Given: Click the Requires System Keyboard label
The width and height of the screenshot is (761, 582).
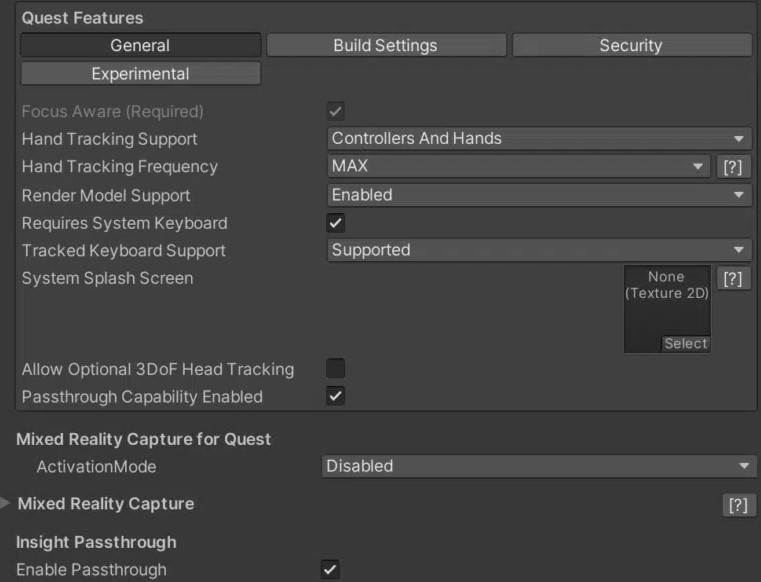Looking at the screenshot, I should tap(125, 223).
